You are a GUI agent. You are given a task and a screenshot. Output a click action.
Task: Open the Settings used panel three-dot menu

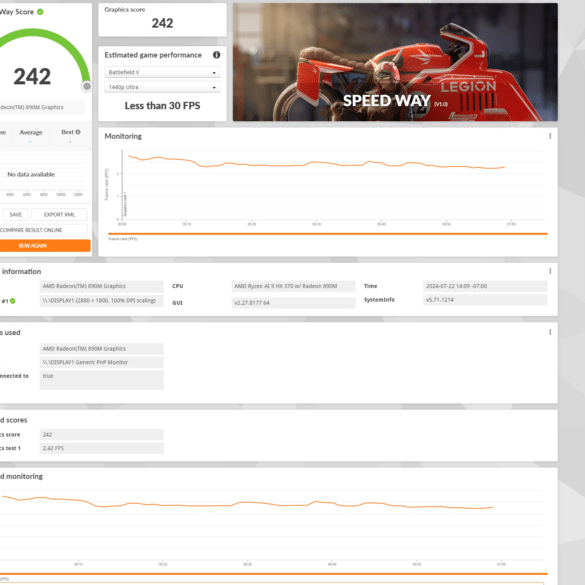click(x=550, y=332)
